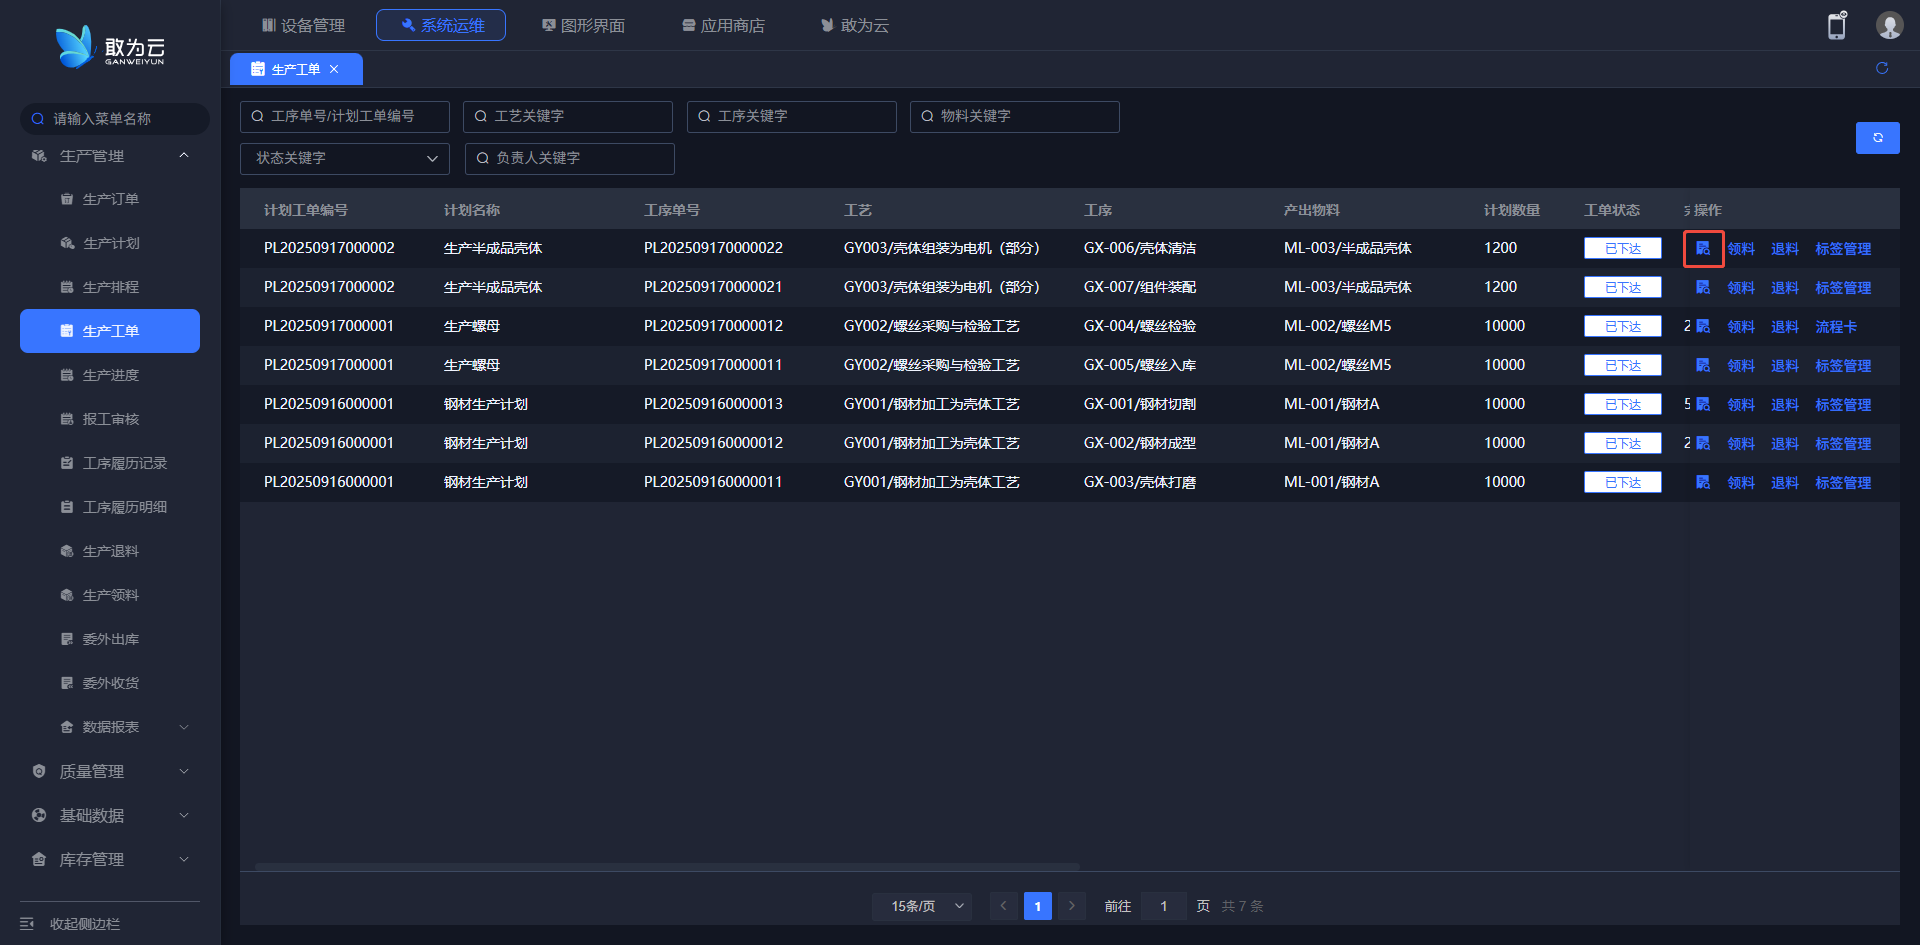
Task: Click 流程卡 link for GX-004/螺丝检验 row
Action: pyautogui.click(x=1835, y=327)
